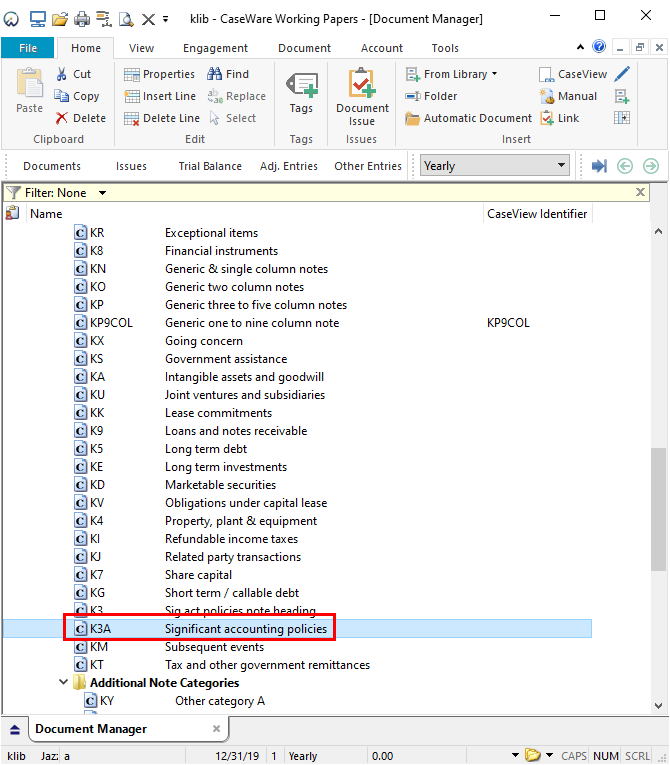670x765 pixels.
Task: Close the Document Manager tab
Action: (216, 728)
